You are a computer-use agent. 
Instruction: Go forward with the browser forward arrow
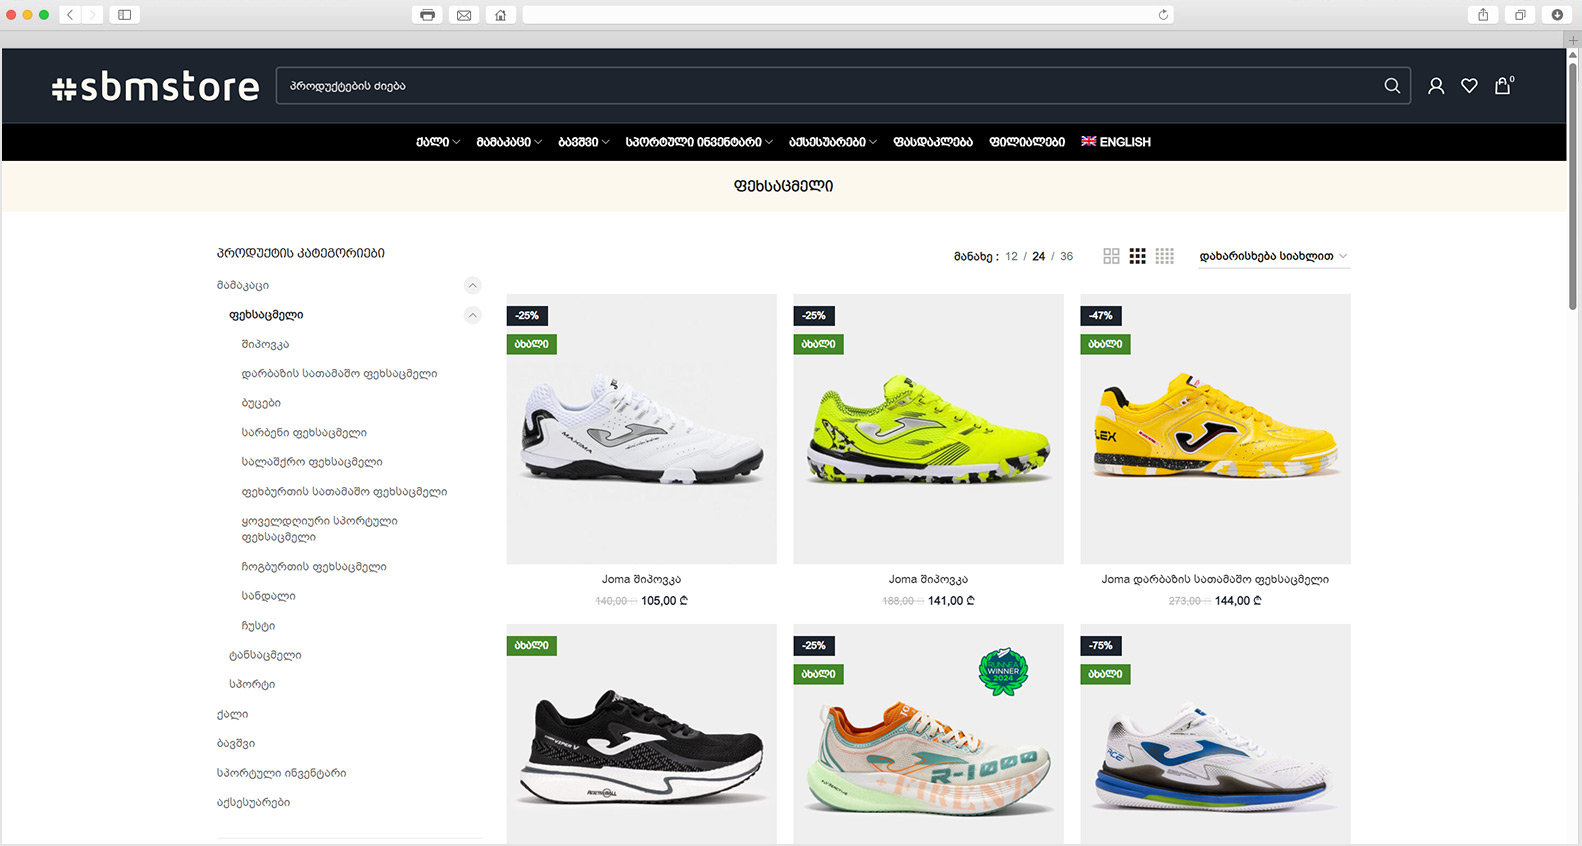tap(92, 15)
